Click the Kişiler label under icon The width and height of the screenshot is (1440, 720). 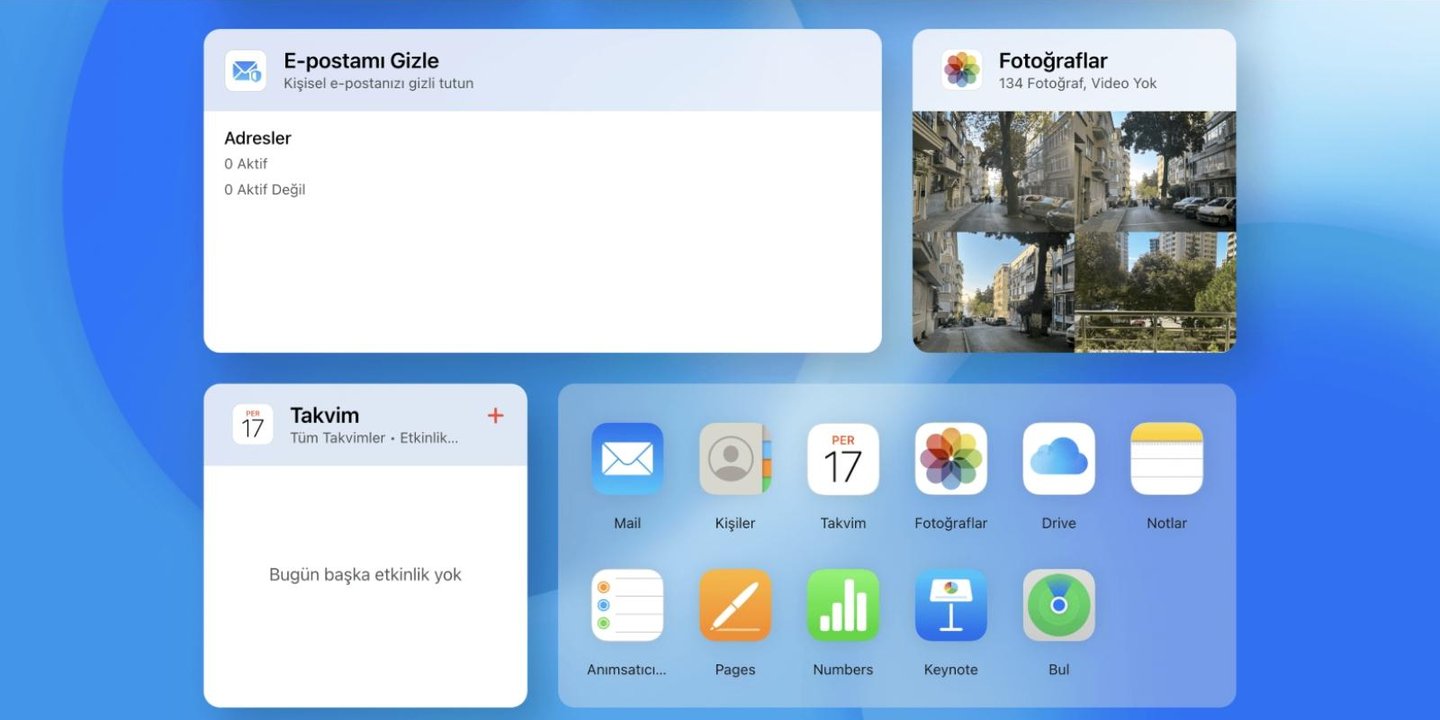[735, 523]
